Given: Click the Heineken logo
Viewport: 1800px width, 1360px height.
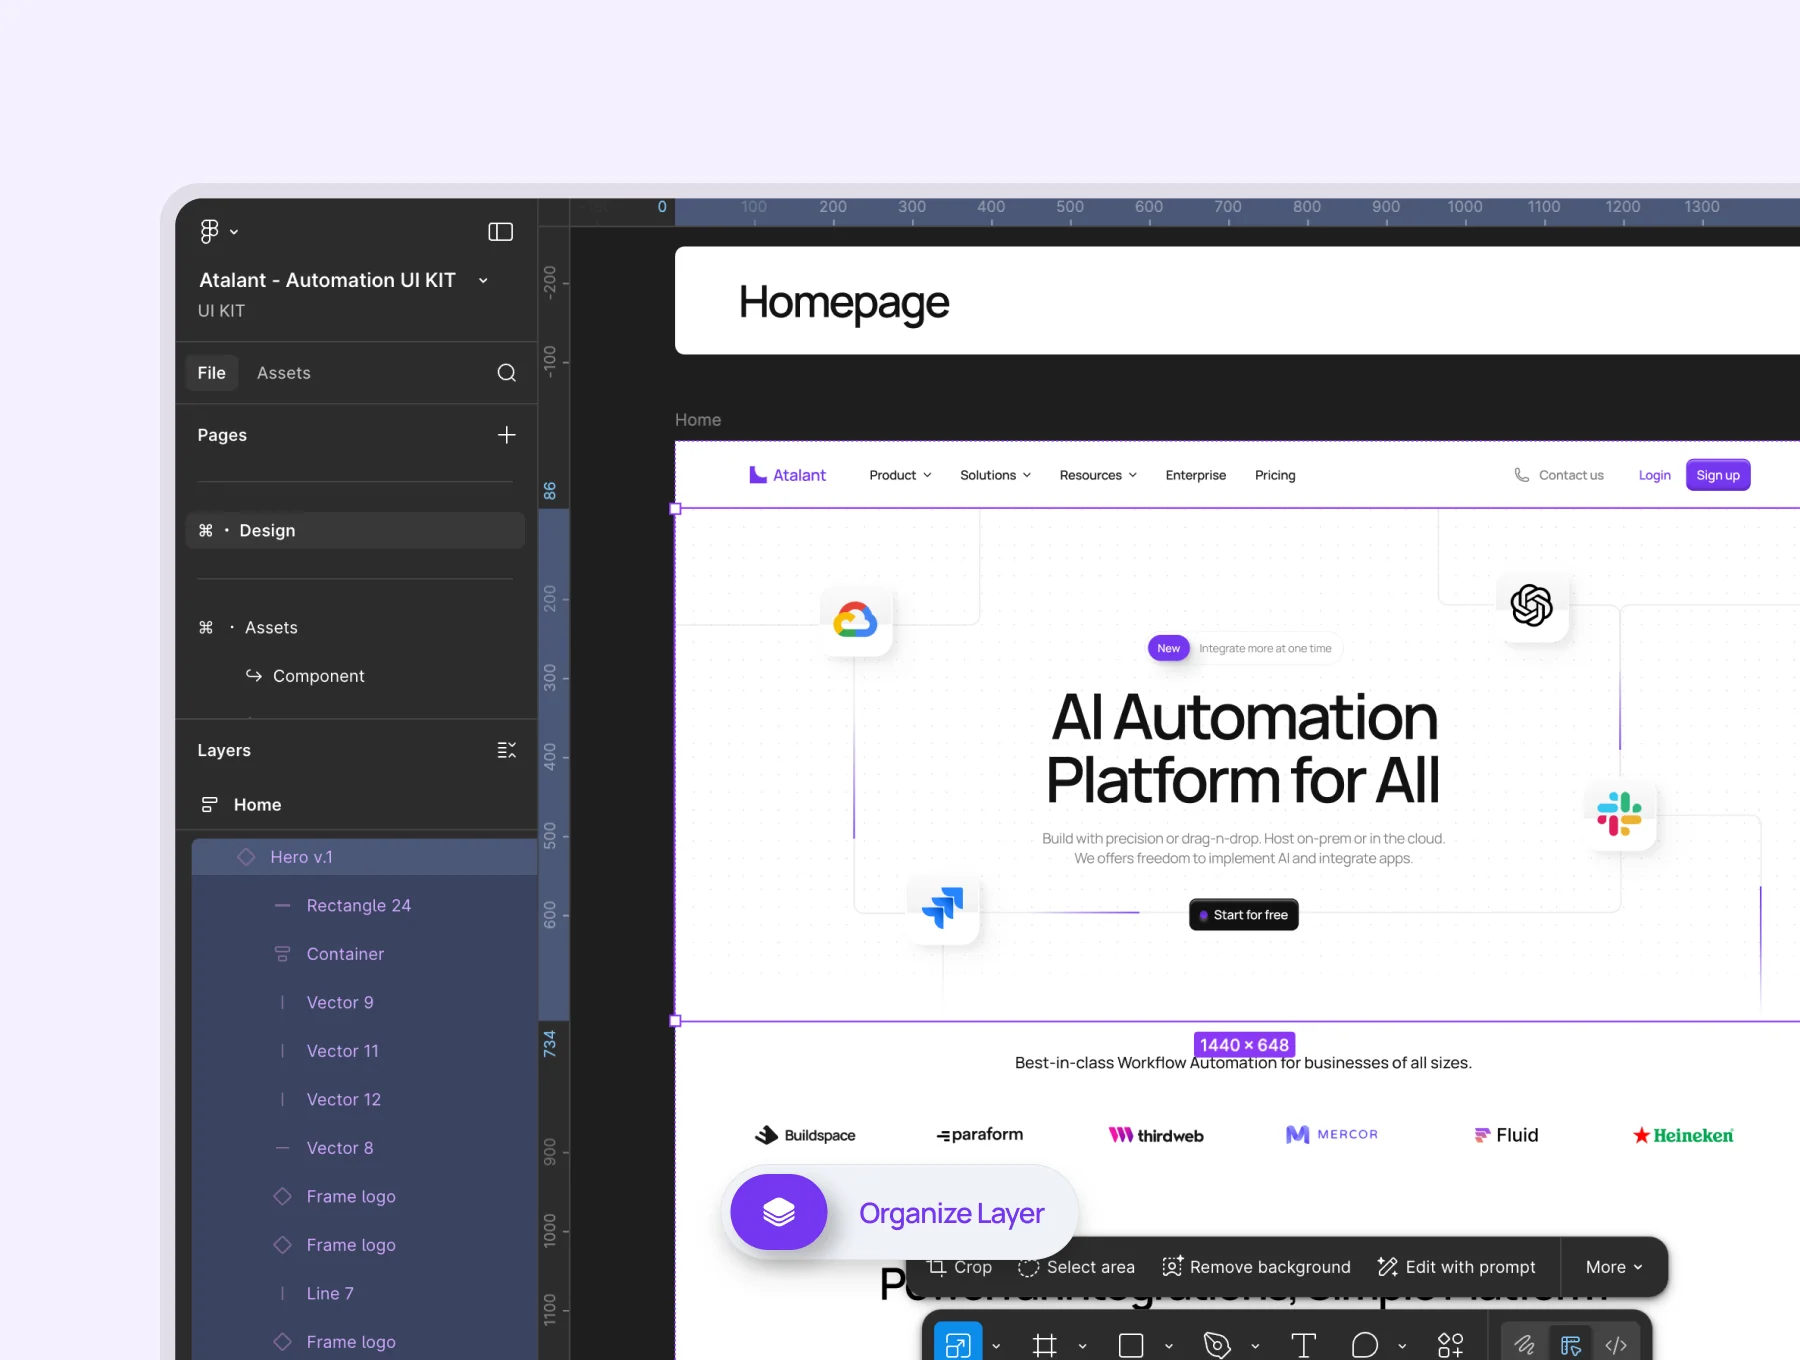Looking at the screenshot, I should (1683, 1135).
